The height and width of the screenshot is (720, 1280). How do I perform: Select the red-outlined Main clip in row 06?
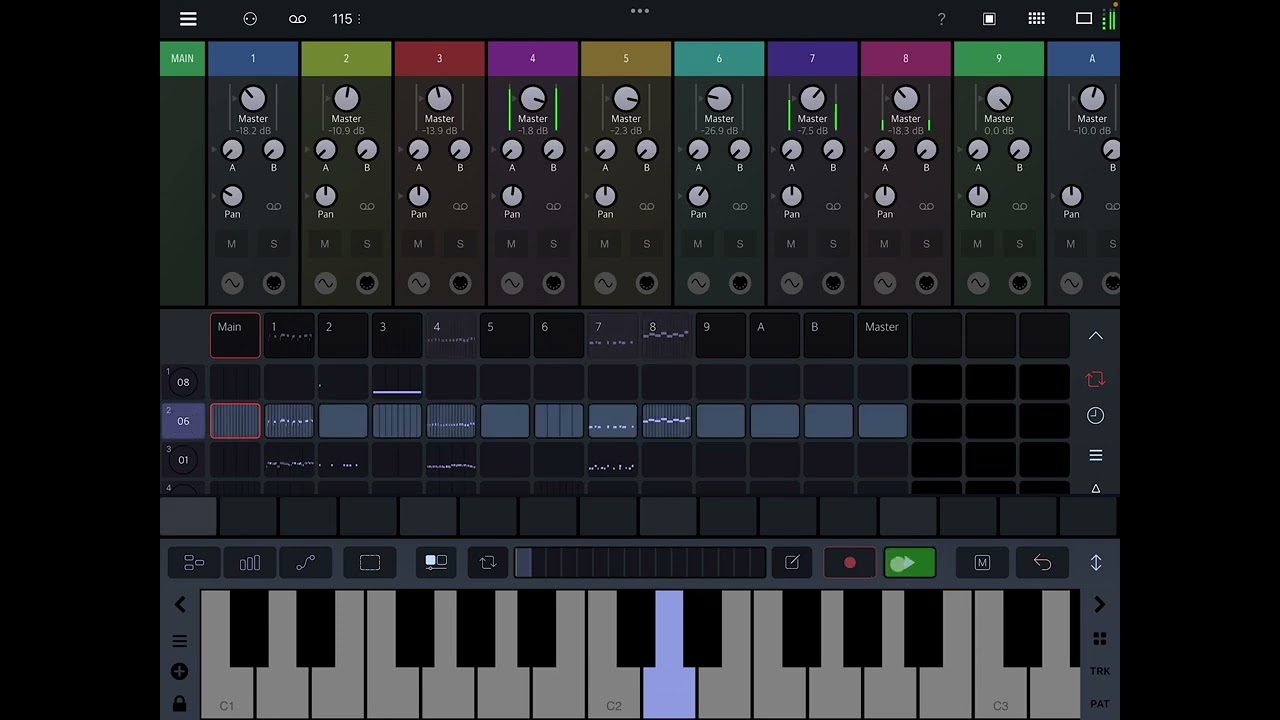[x=235, y=421]
